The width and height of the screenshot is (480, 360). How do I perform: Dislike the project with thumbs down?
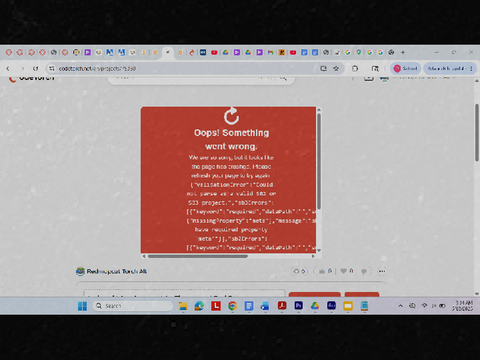coord(364,271)
